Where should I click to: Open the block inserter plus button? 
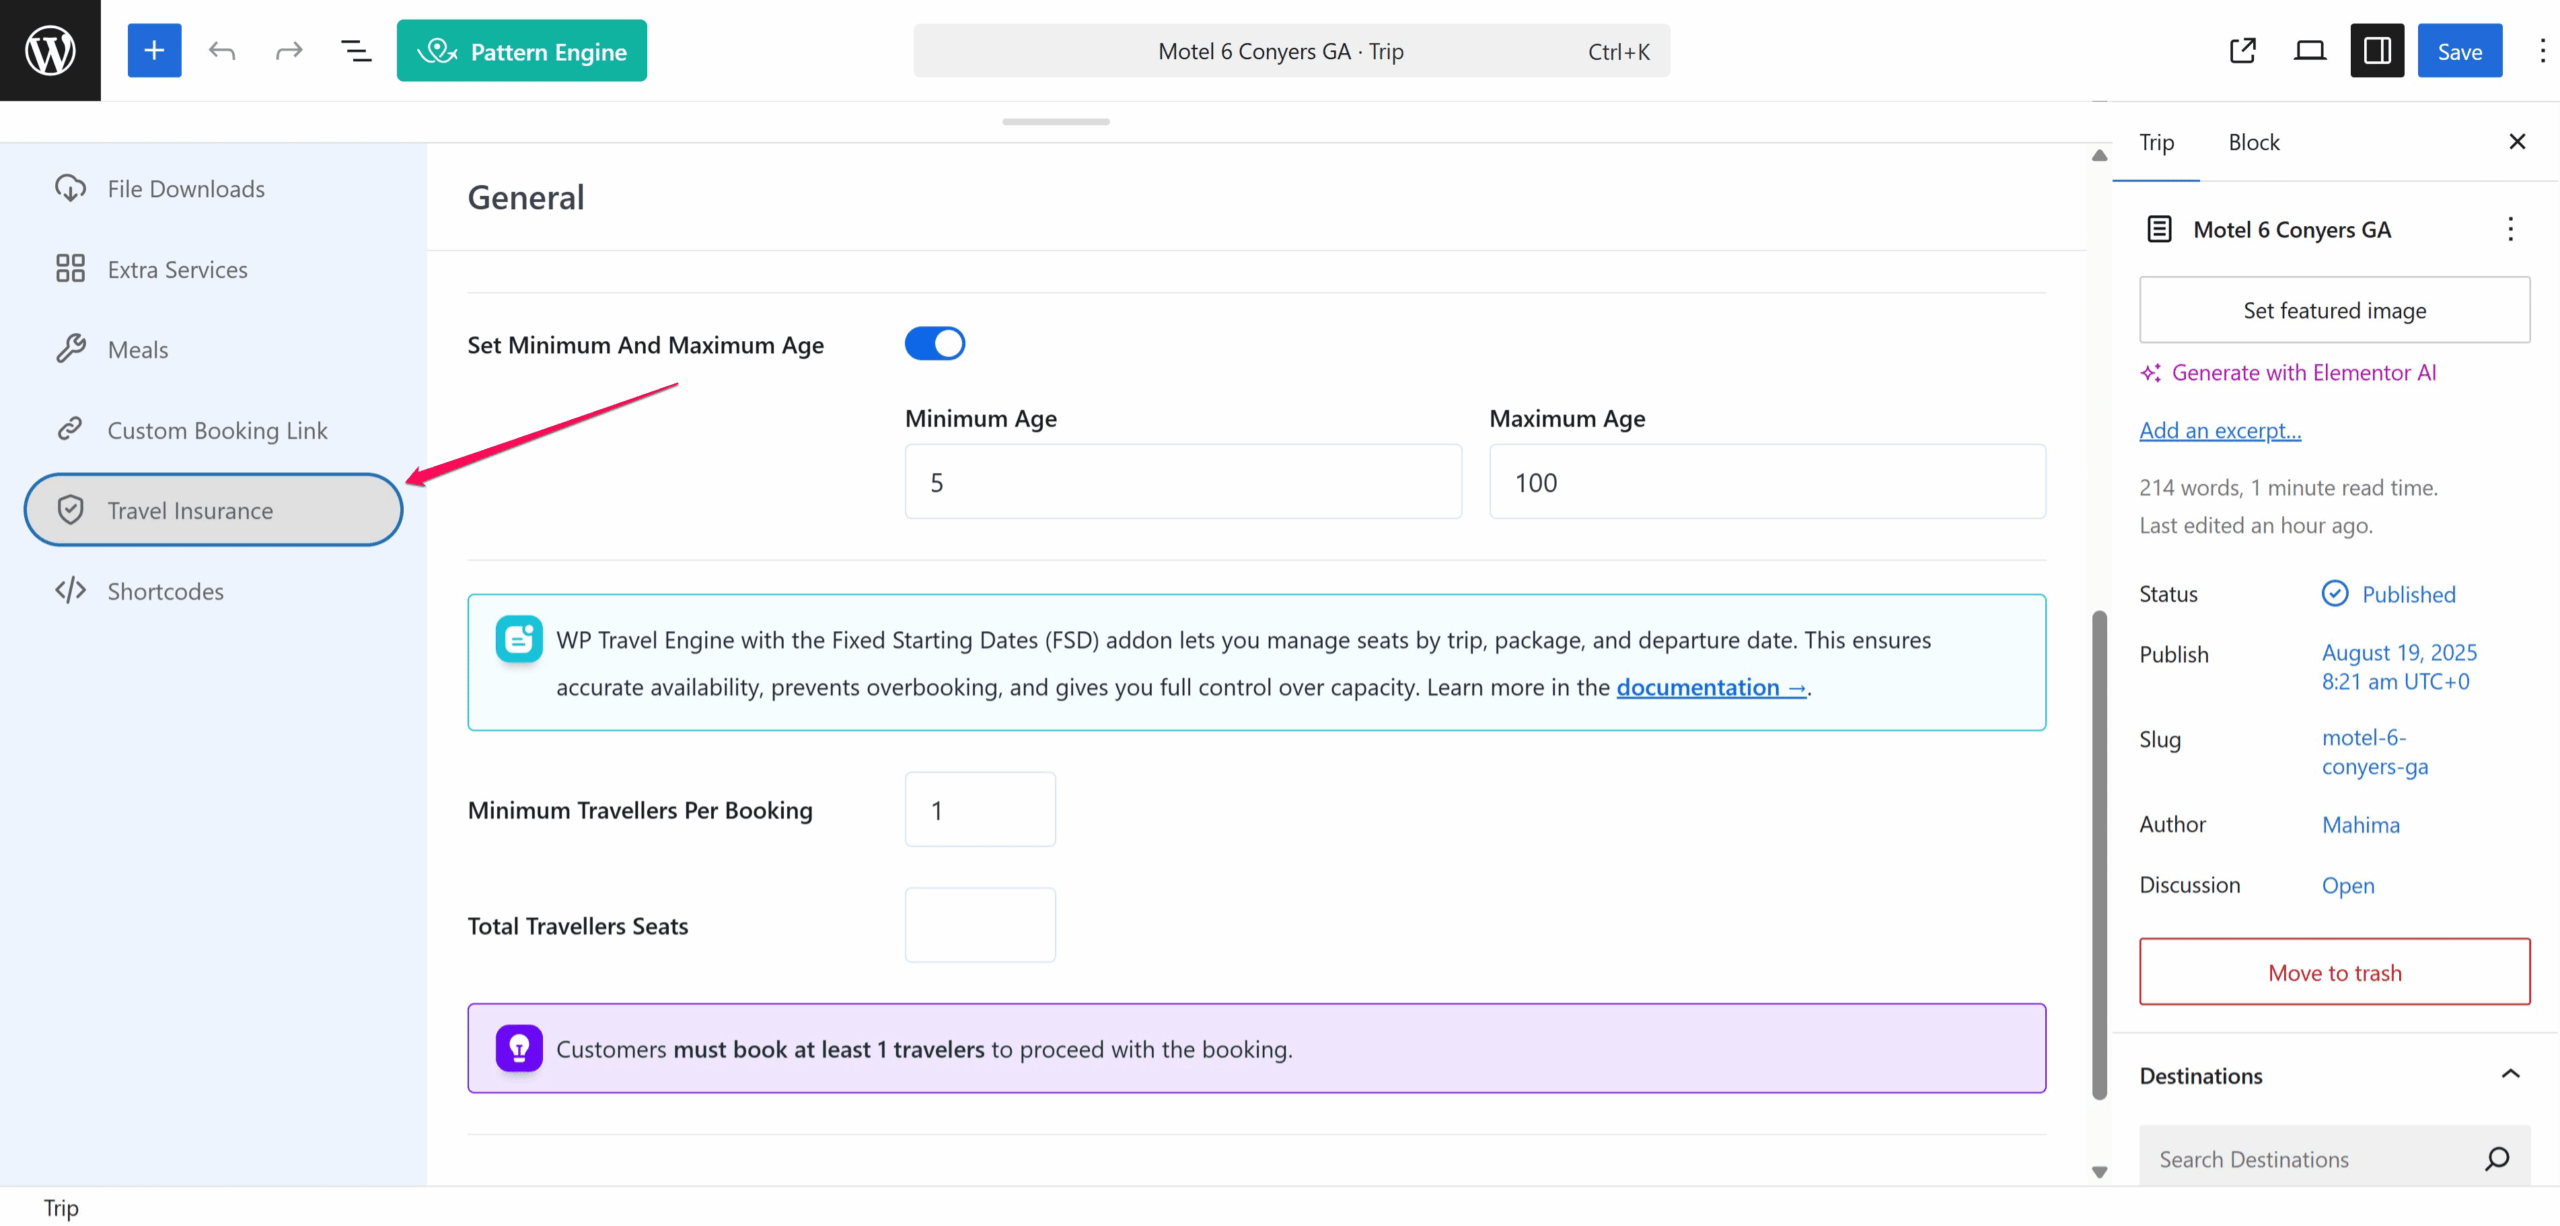154,50
